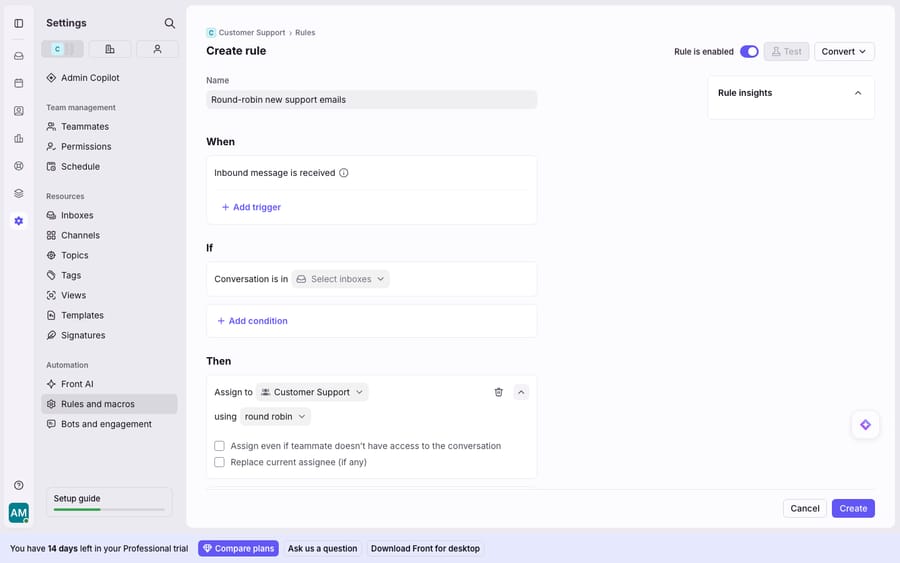Click the Customer Support breadcrumb
The image size is (900, 563).
251,33
